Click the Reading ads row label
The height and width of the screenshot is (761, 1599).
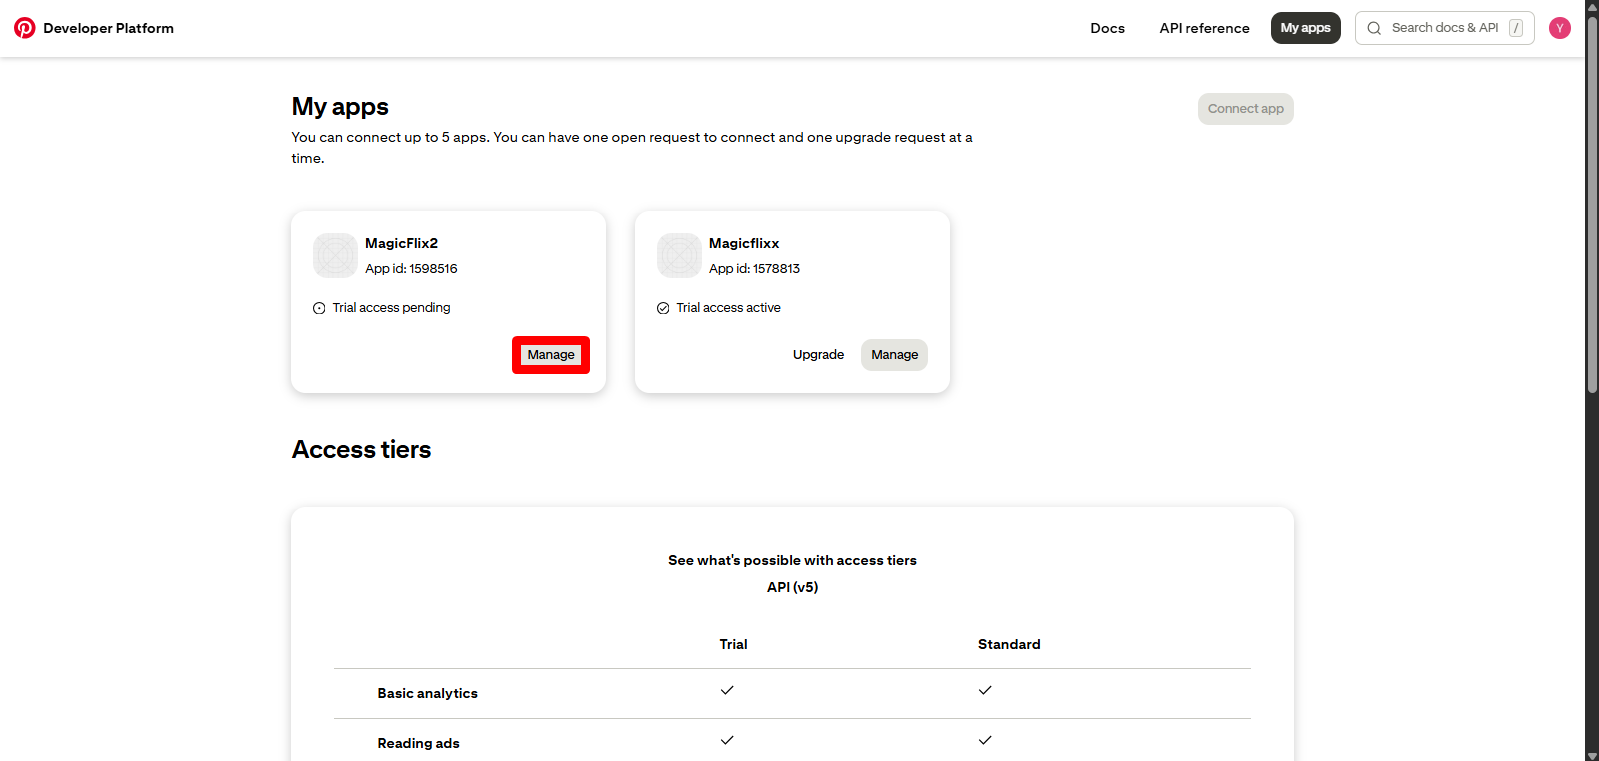tap(418, 743)
